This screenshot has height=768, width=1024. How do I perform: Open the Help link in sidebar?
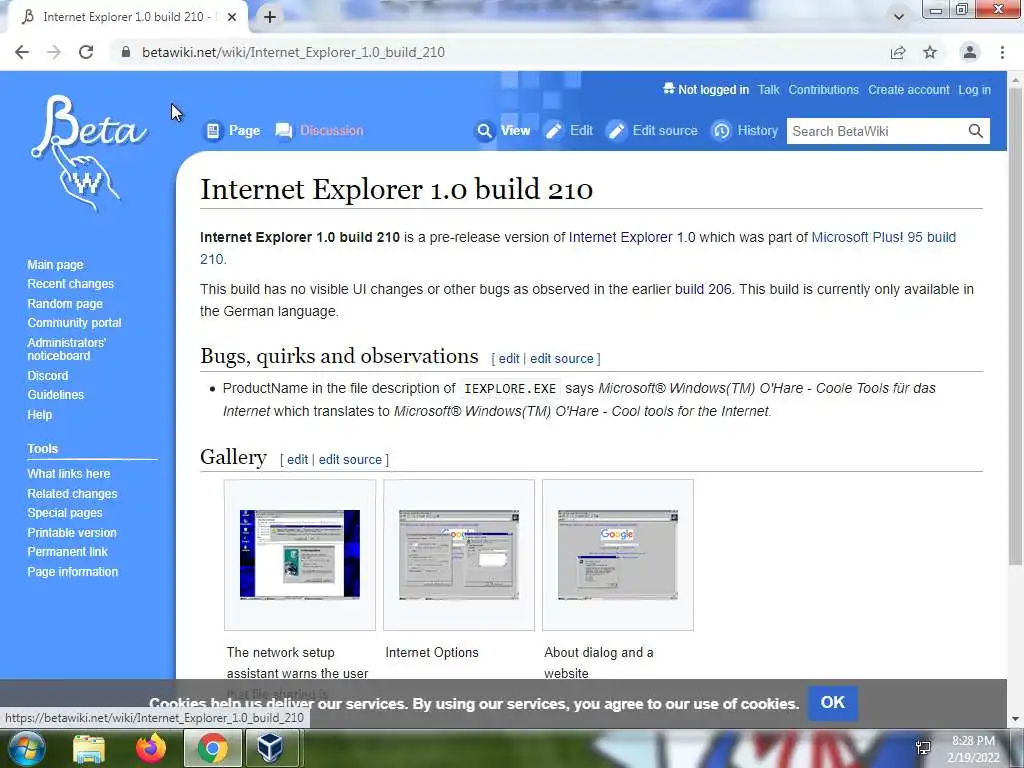pos(39,415)
